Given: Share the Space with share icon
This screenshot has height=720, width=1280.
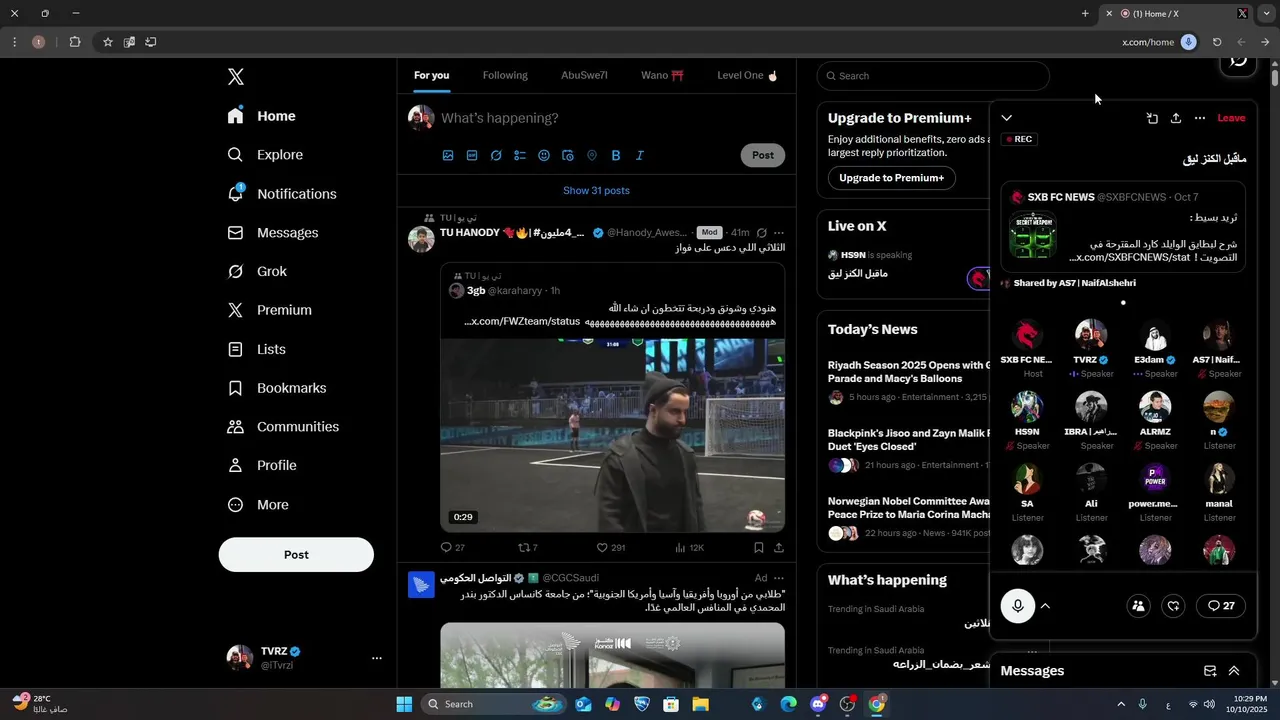Looking at the screenshot, I should coord(1176,118).
